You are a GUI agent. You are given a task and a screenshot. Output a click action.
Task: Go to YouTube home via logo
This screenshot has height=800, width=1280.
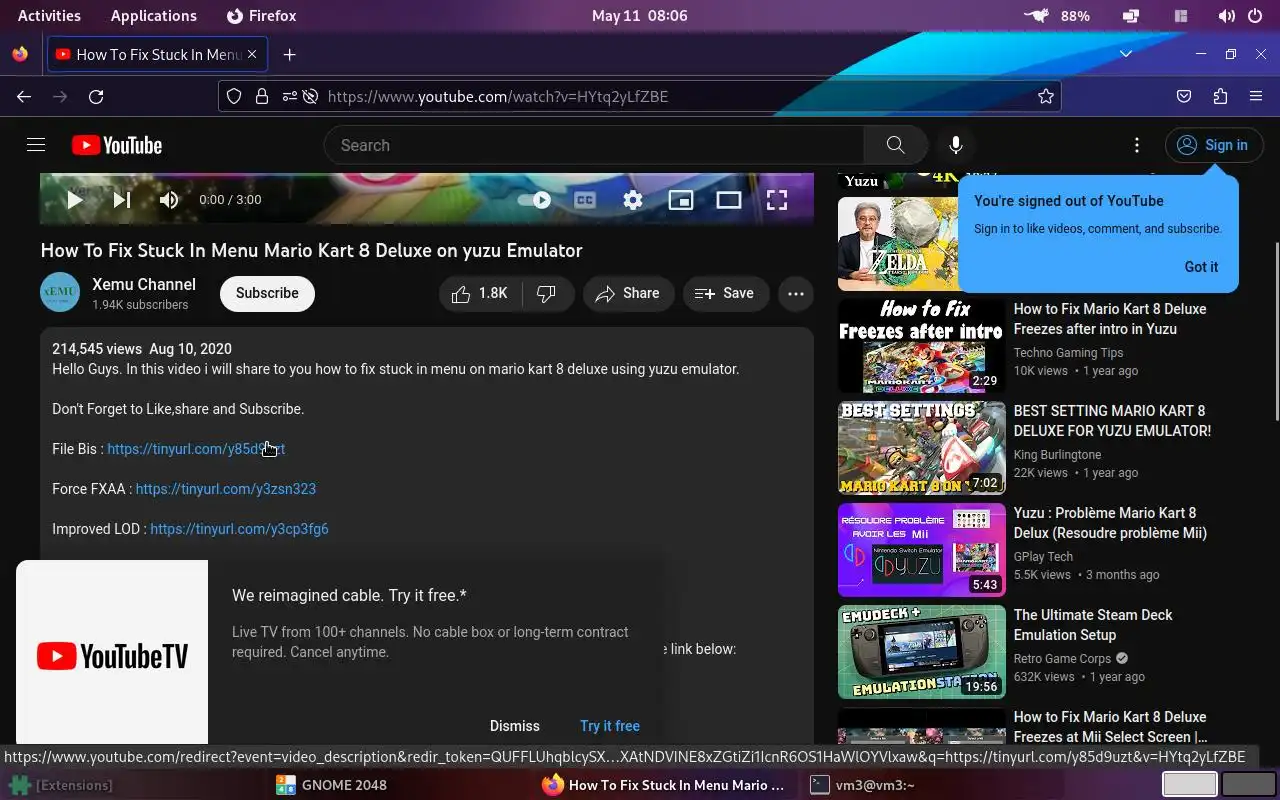(x=117, y=145)
